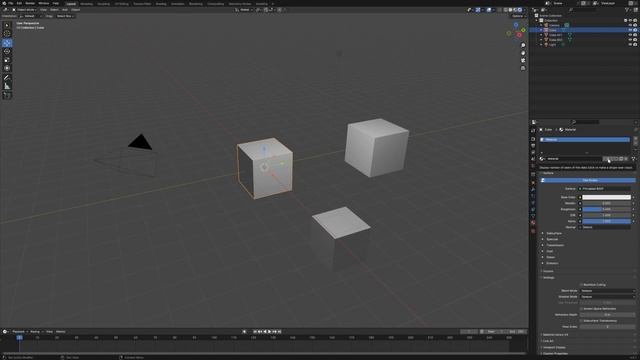Viewport: 640px width, 360px height.
Task: Click the Blender logo icon in menu bar
Action: 4,3
